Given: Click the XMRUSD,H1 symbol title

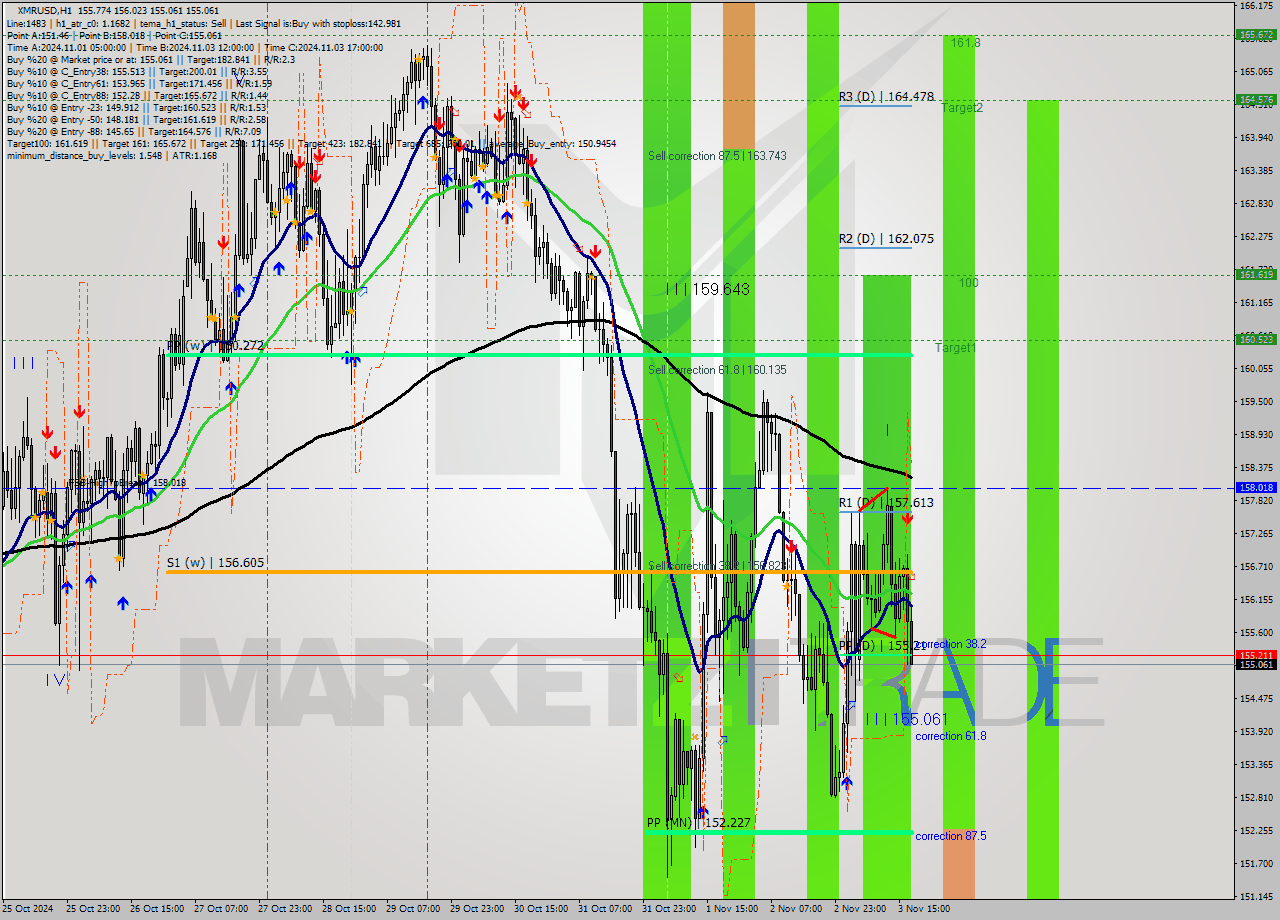Looking at the screenshot, I should [x=44, y=9].
